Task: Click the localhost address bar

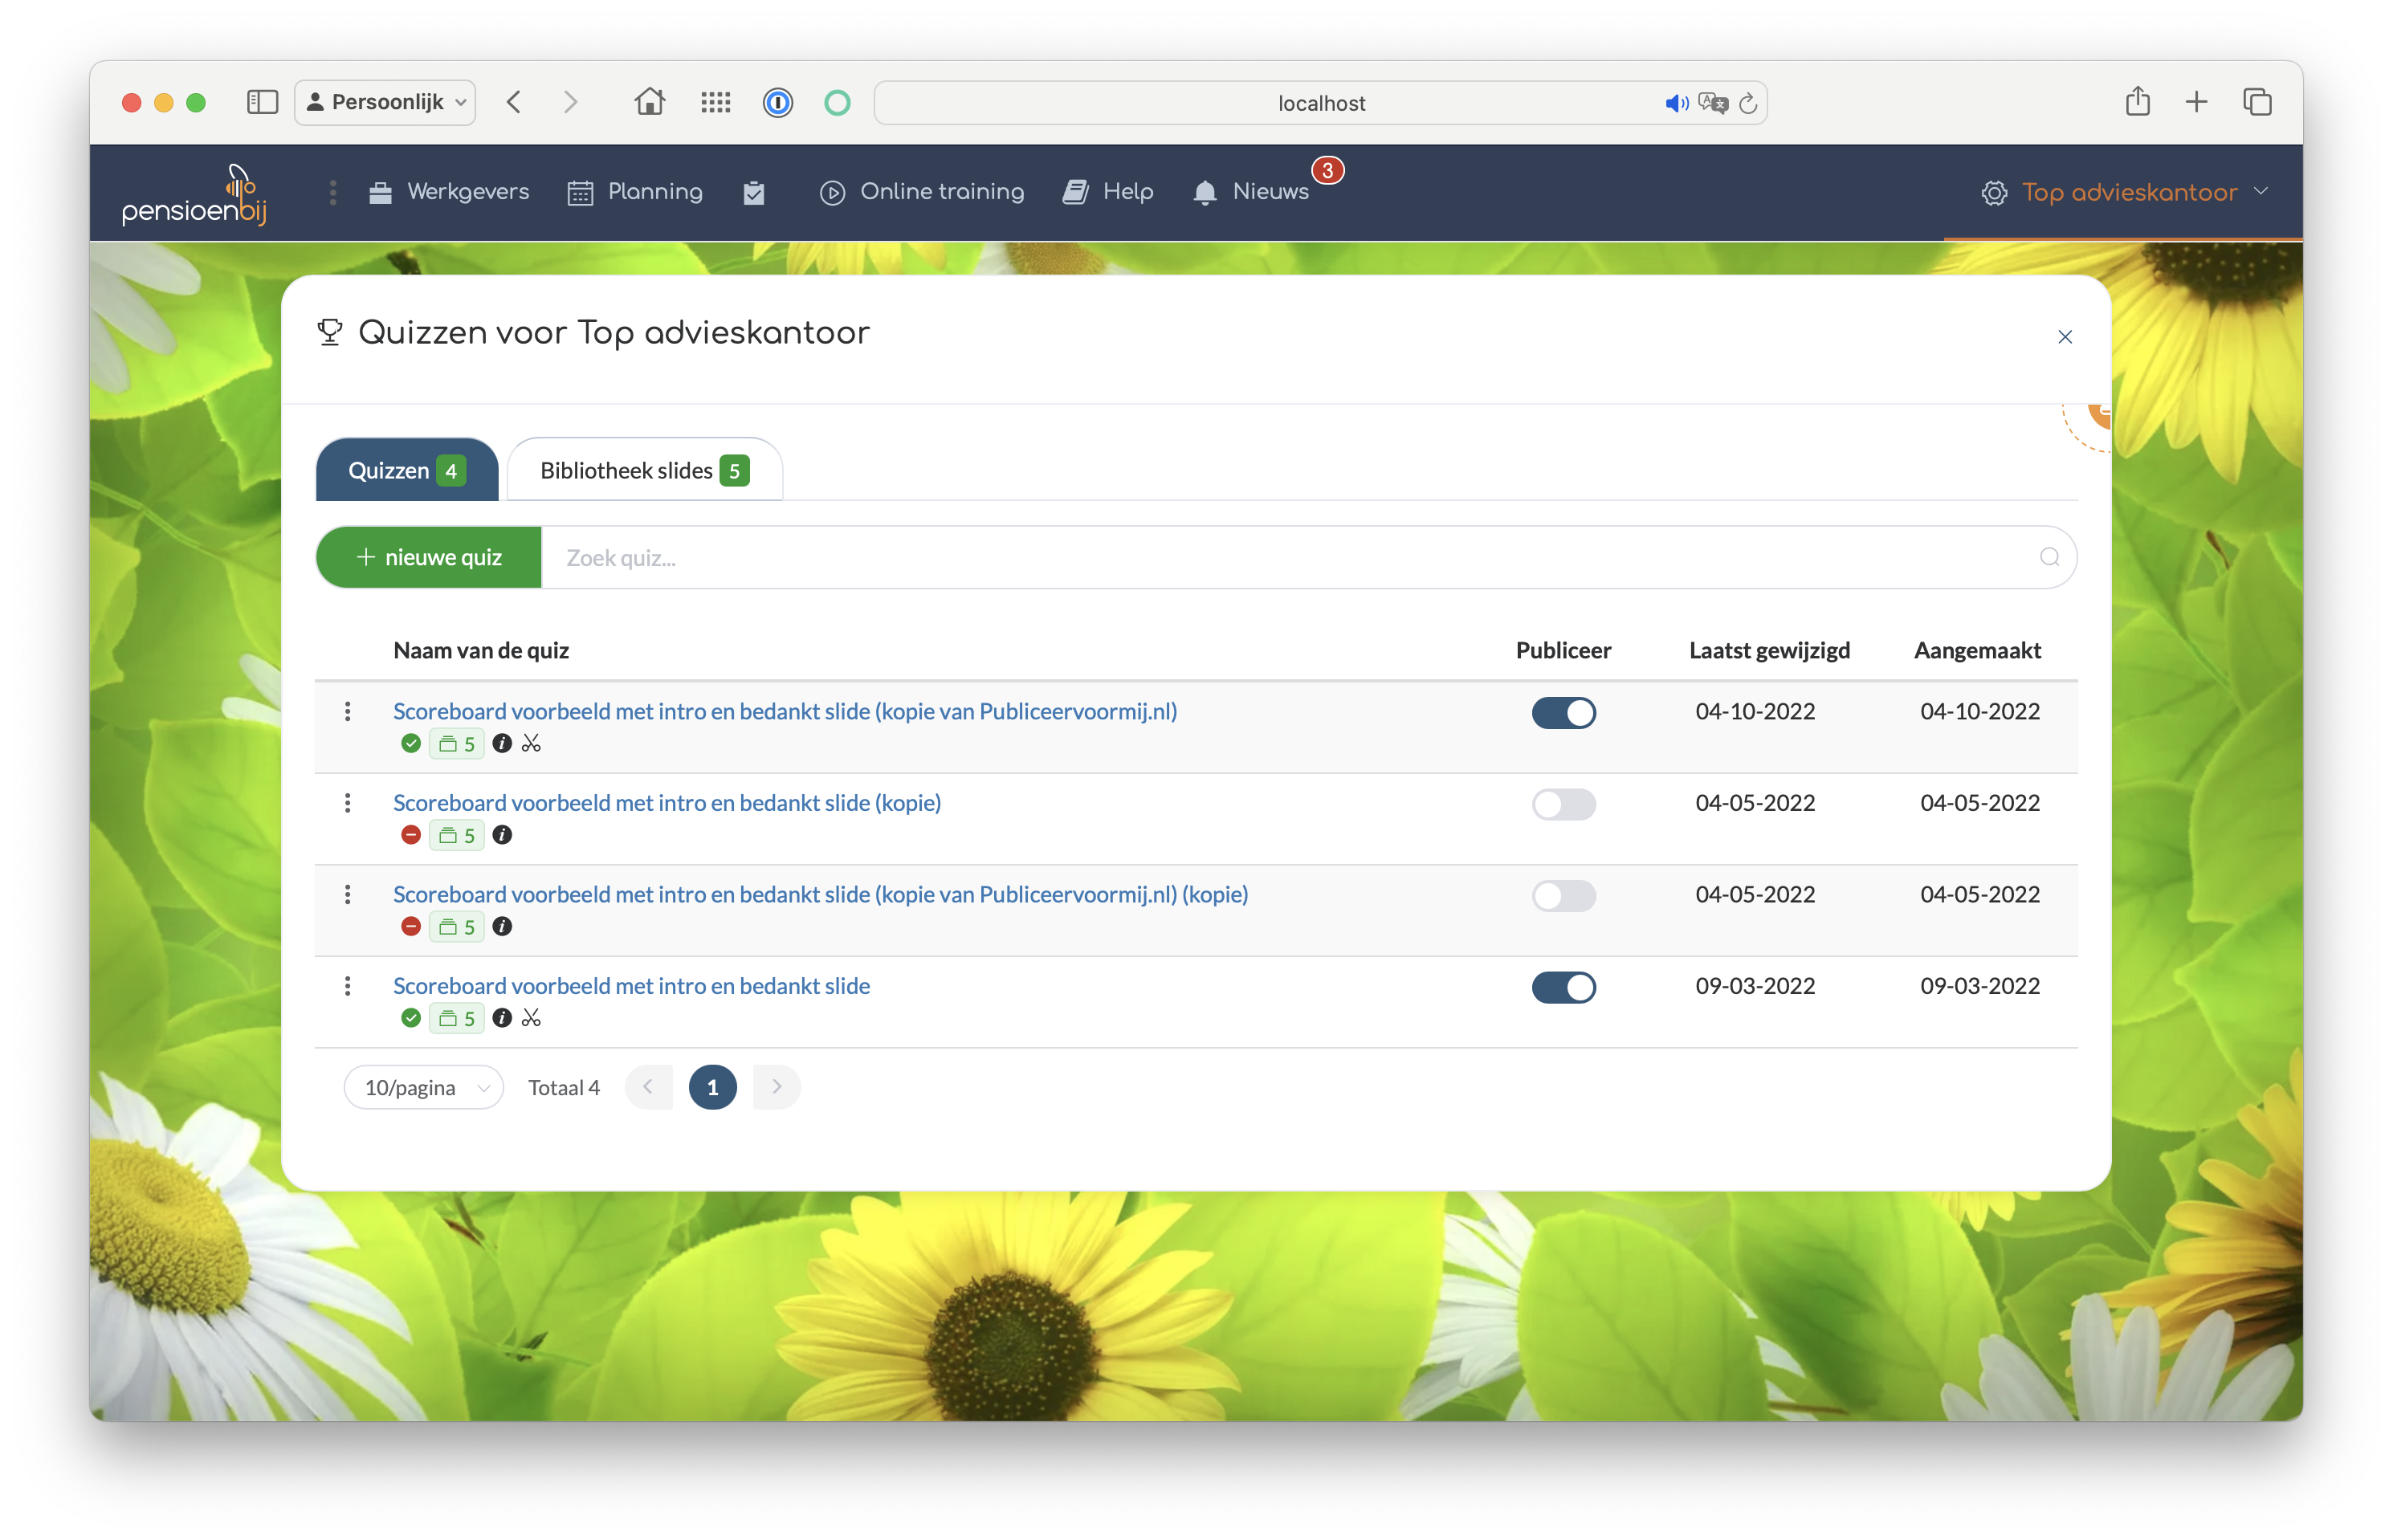Action: click(x=1320, y=103)
